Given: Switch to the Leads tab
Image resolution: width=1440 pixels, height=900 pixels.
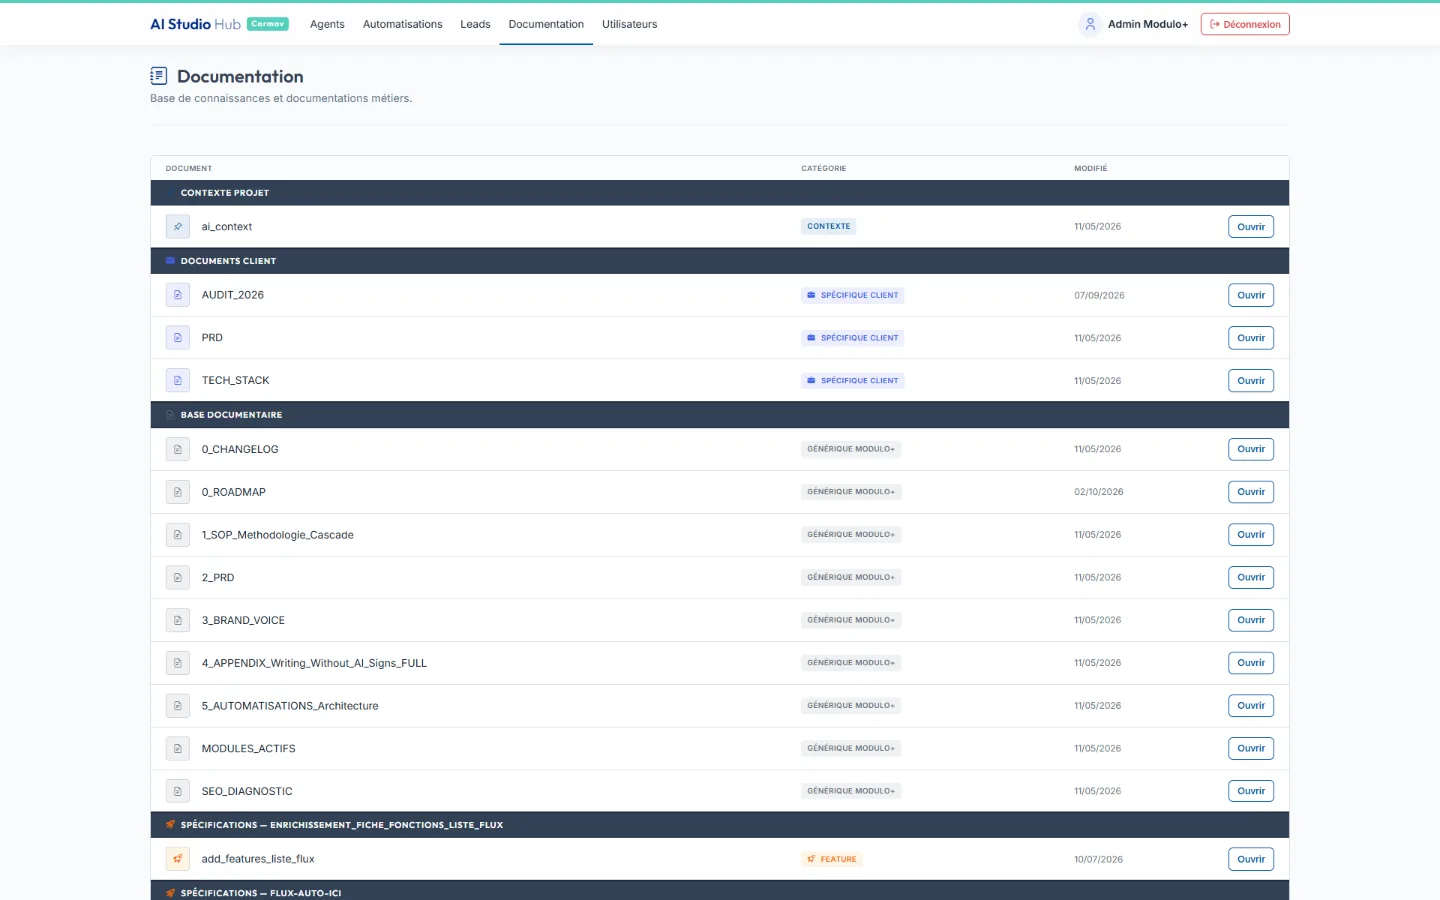Looking at the screenshot, I should [x=475, y=24].
